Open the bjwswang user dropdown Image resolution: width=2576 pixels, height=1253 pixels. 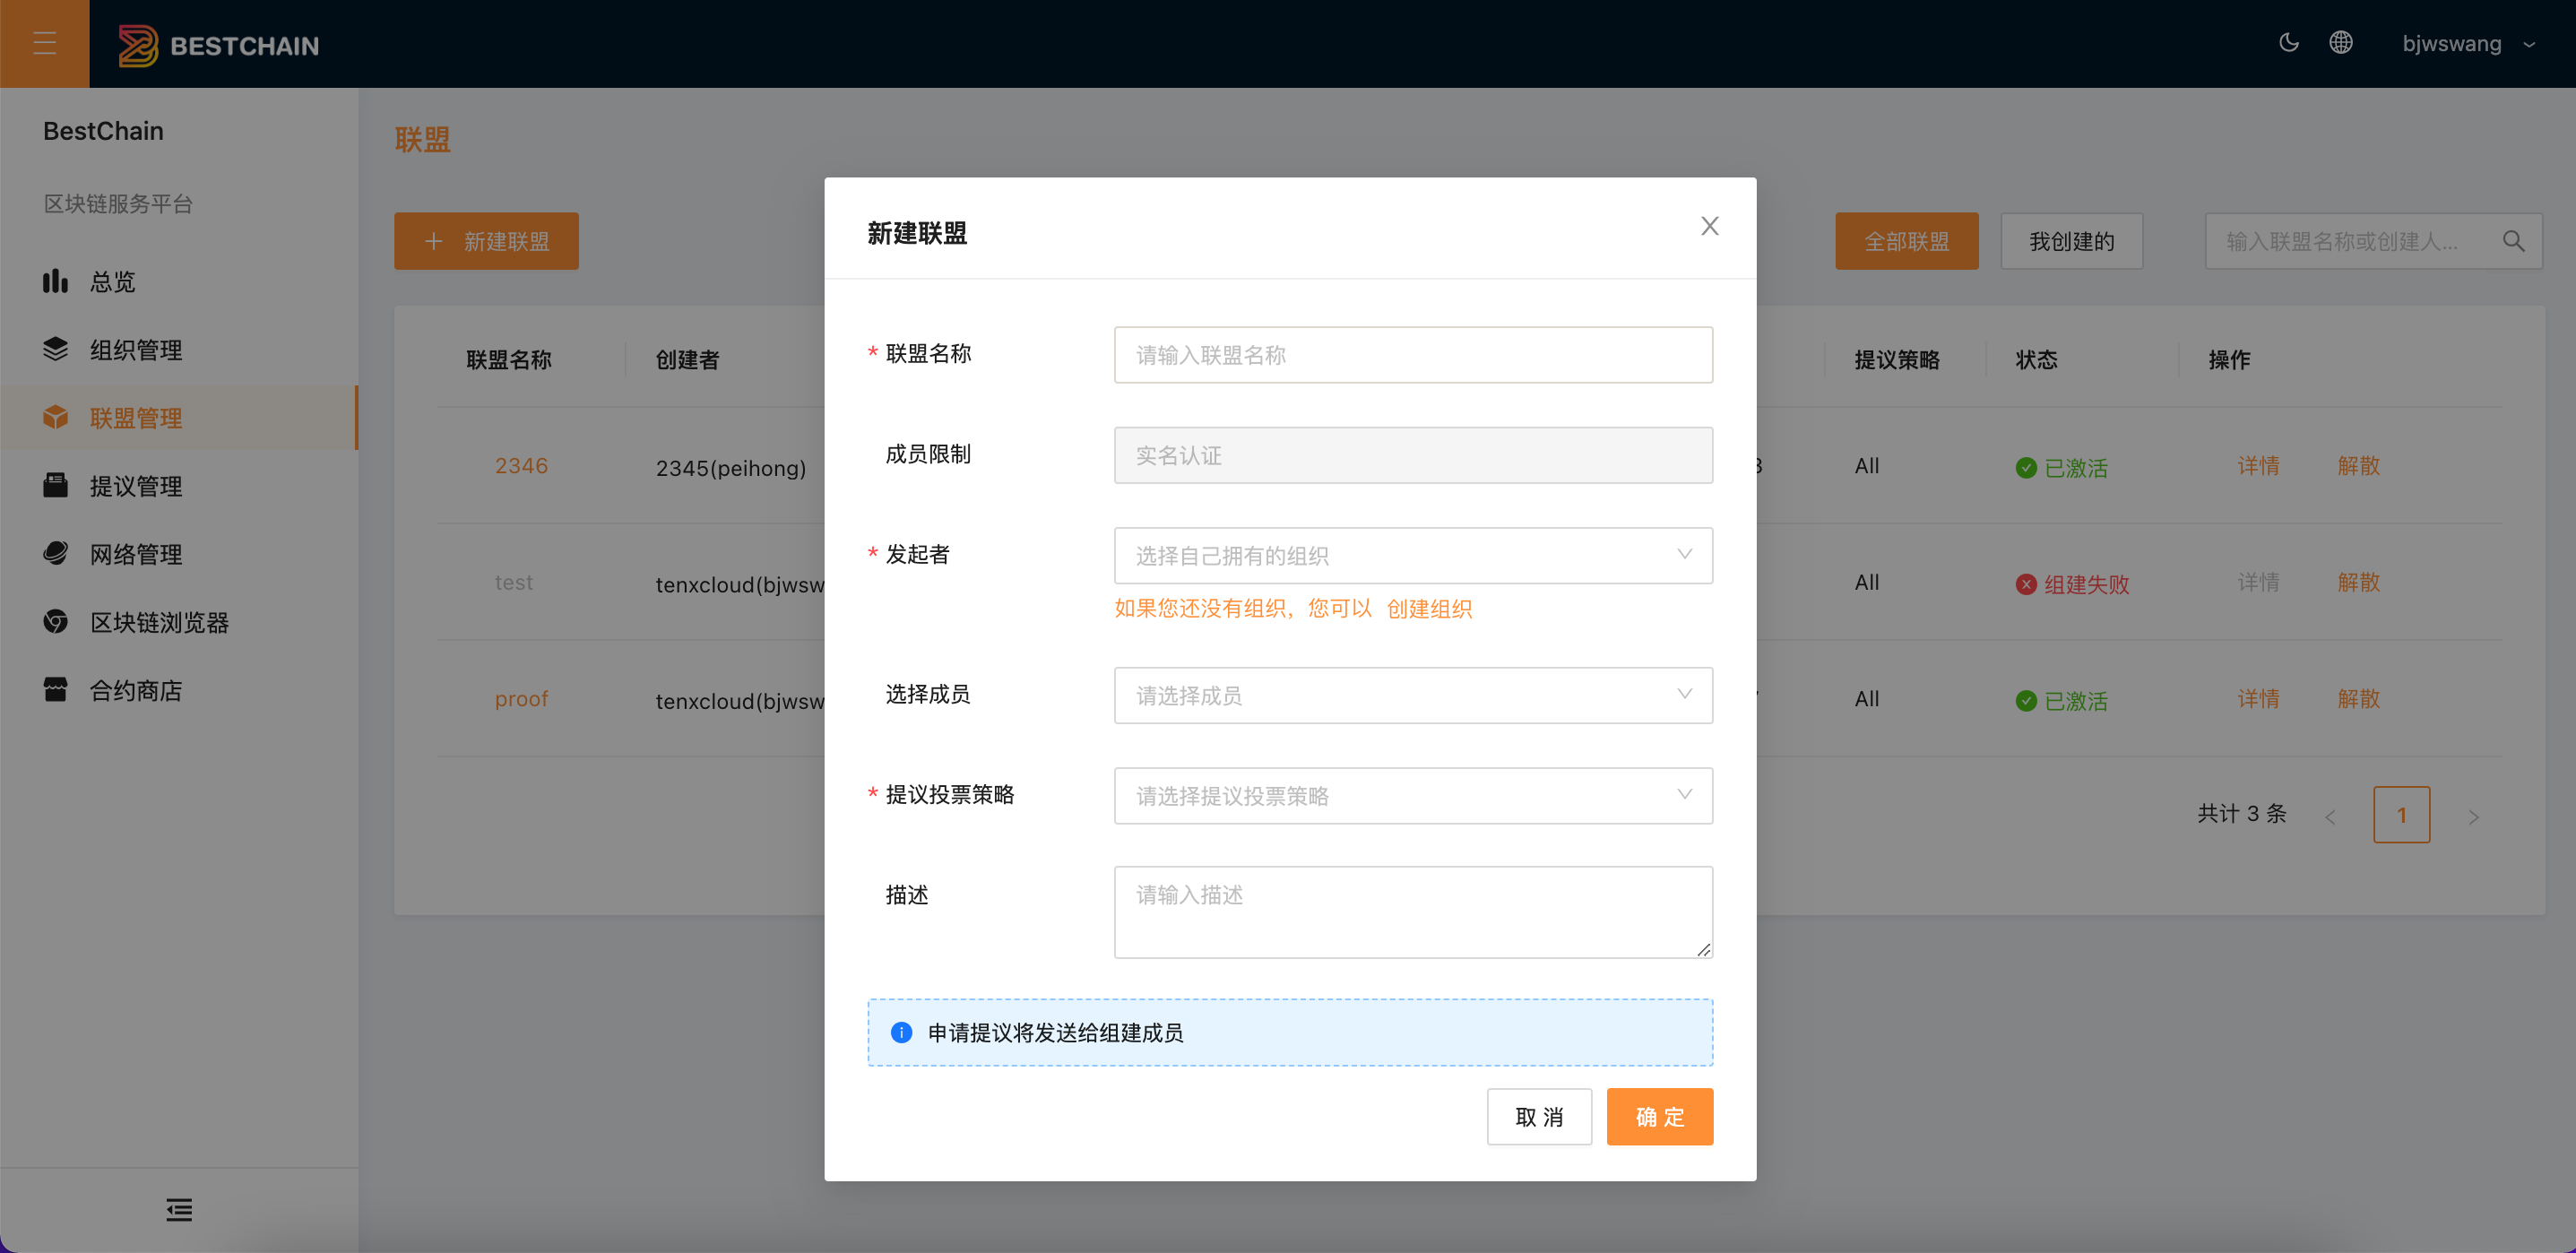(x=2469, y=44)
